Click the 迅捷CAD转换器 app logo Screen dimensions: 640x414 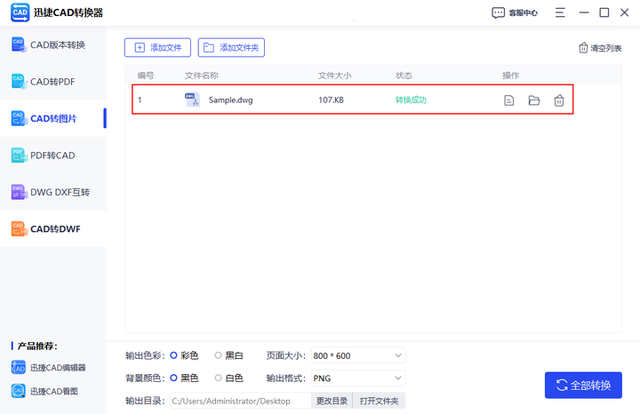(20, 13)
